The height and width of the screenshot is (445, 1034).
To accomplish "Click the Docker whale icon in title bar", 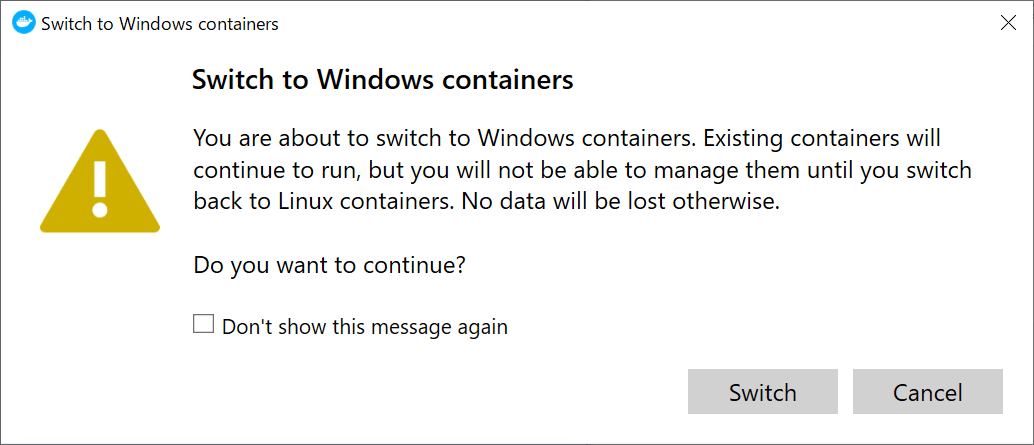I will pos(23,23).
